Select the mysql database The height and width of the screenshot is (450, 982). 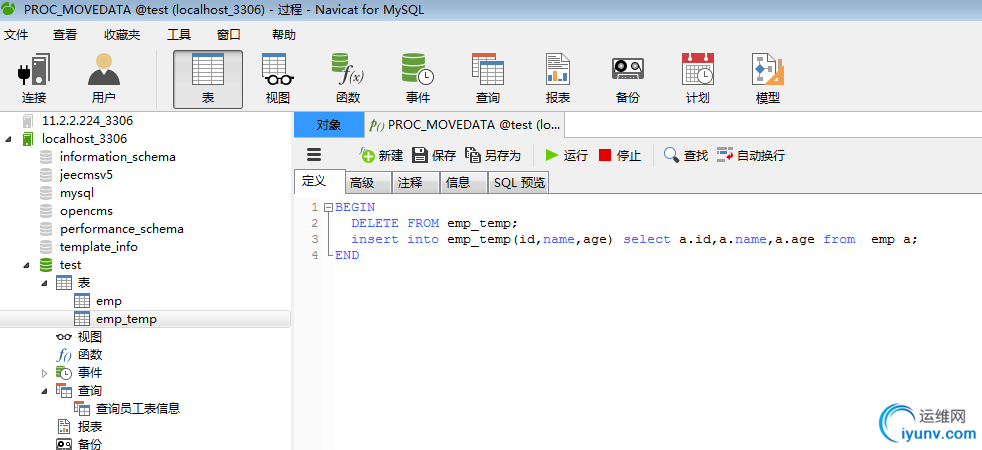click(76, 193)
